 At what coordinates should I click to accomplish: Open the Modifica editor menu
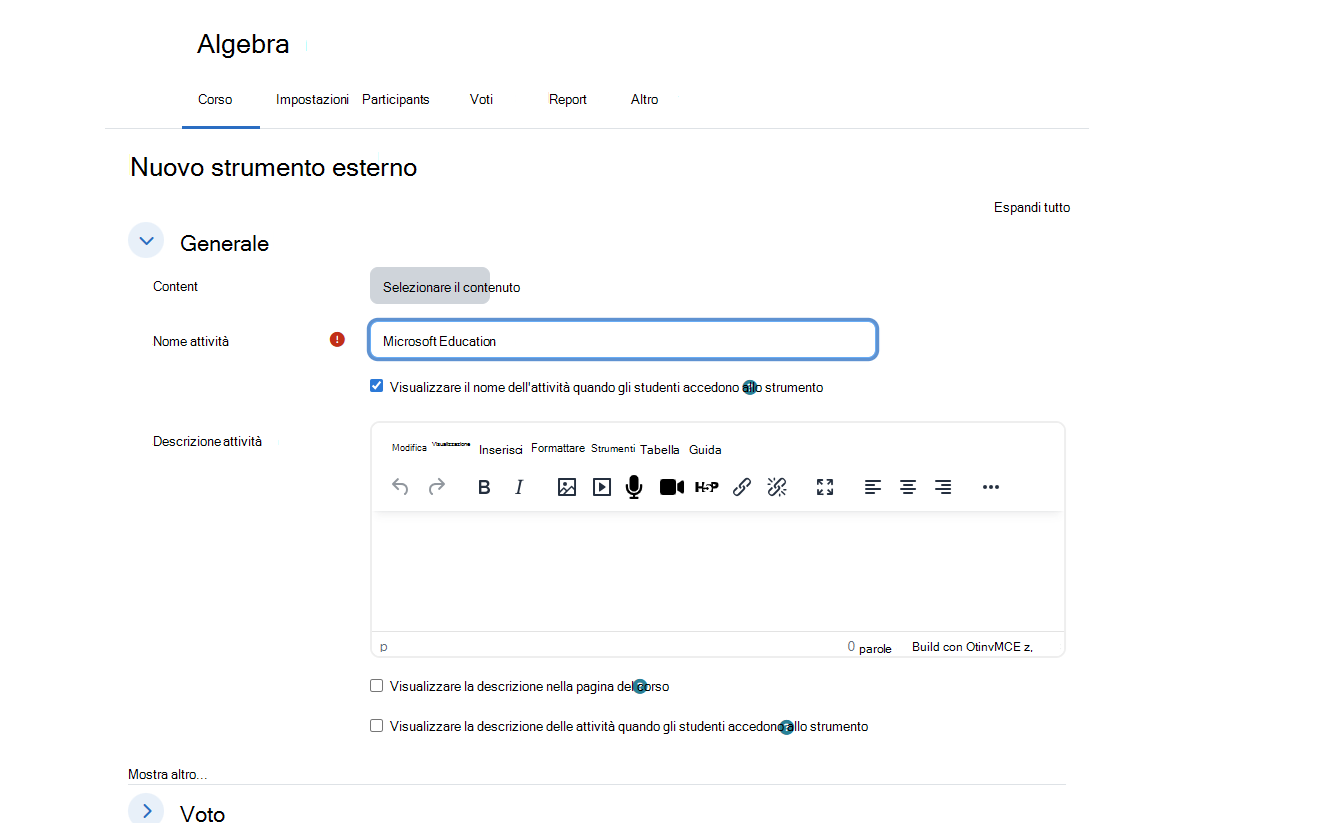coord(409,448)
